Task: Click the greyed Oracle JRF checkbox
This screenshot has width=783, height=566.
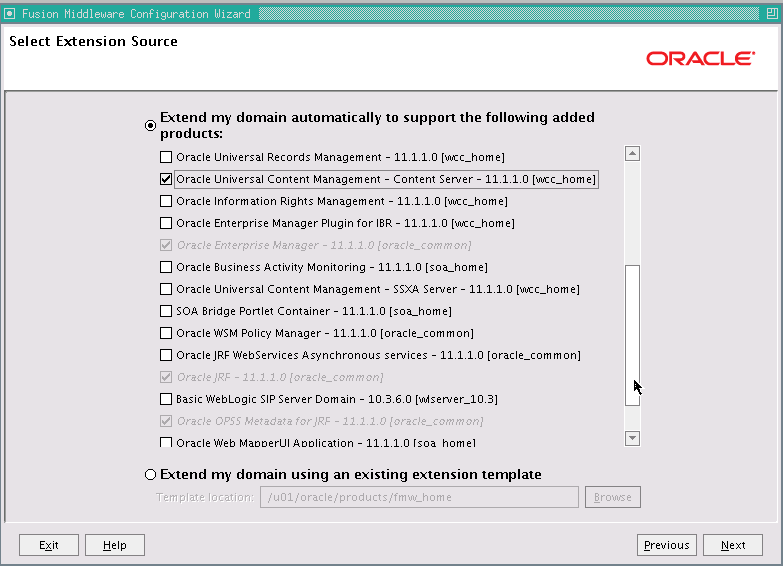Action: [x=166, y=377]
